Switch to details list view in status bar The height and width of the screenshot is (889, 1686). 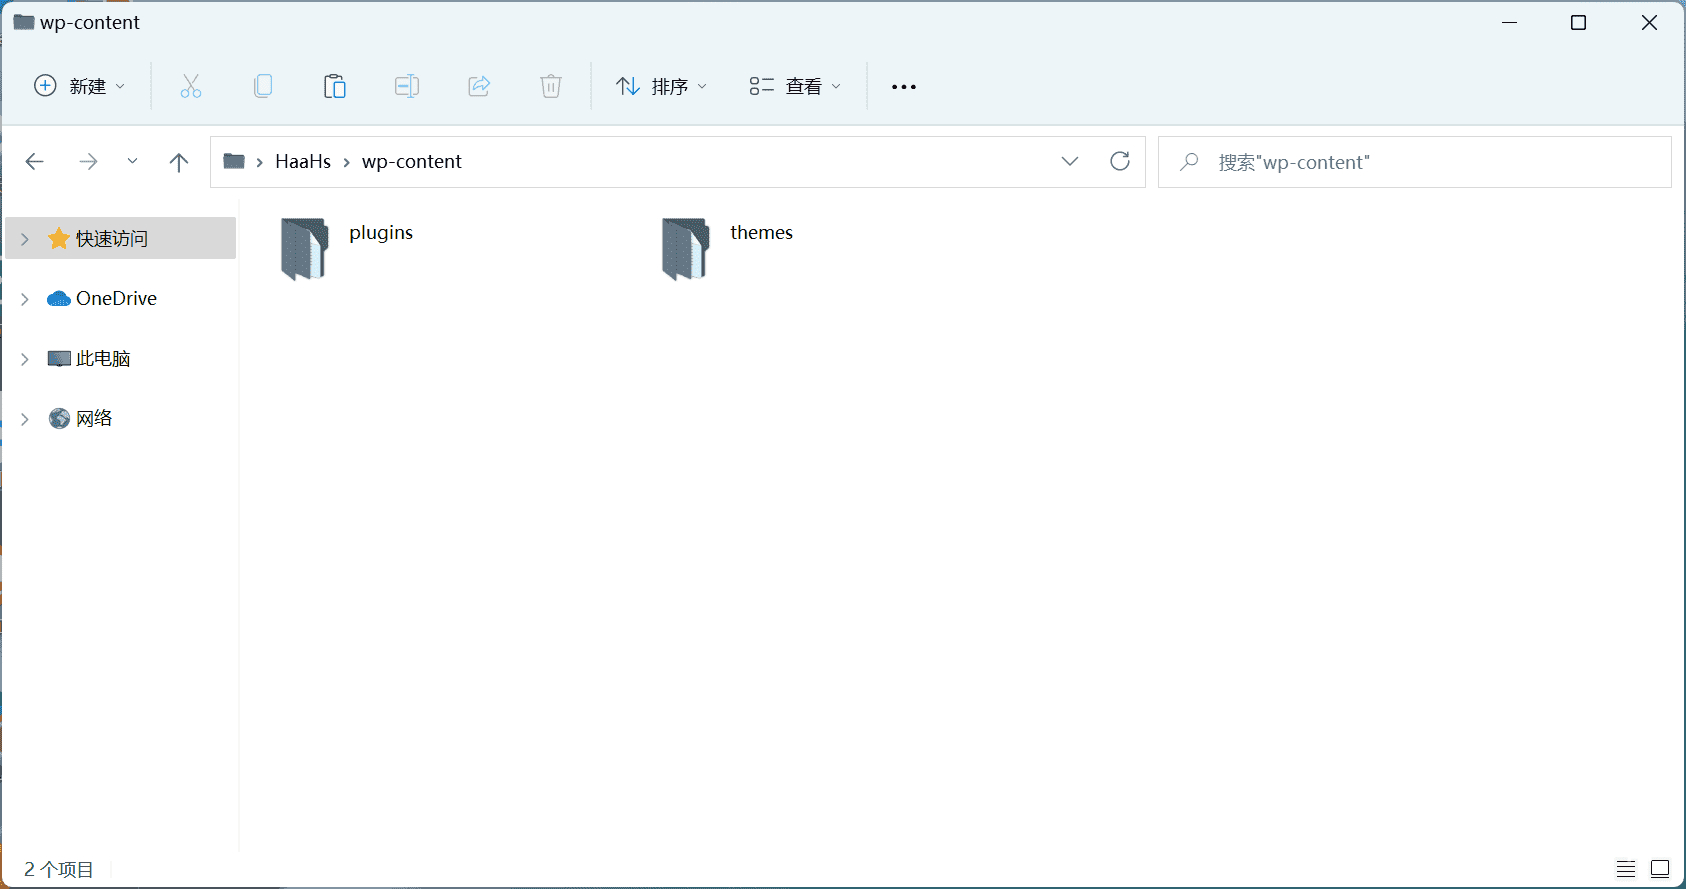tap(1626, 869)
